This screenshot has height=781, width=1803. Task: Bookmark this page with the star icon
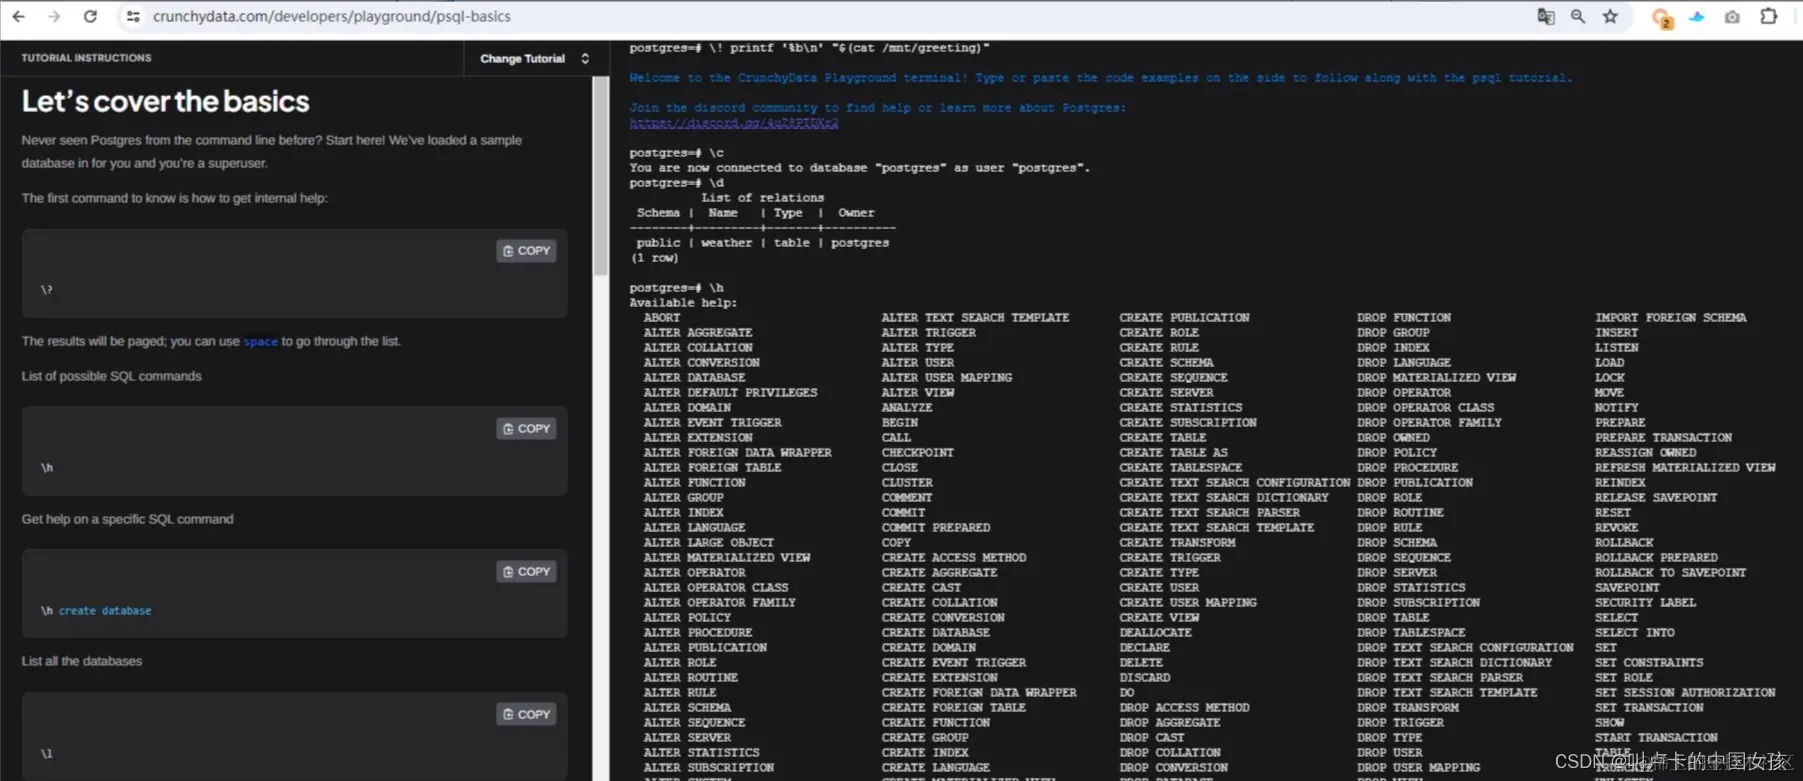click(1610, 16)
